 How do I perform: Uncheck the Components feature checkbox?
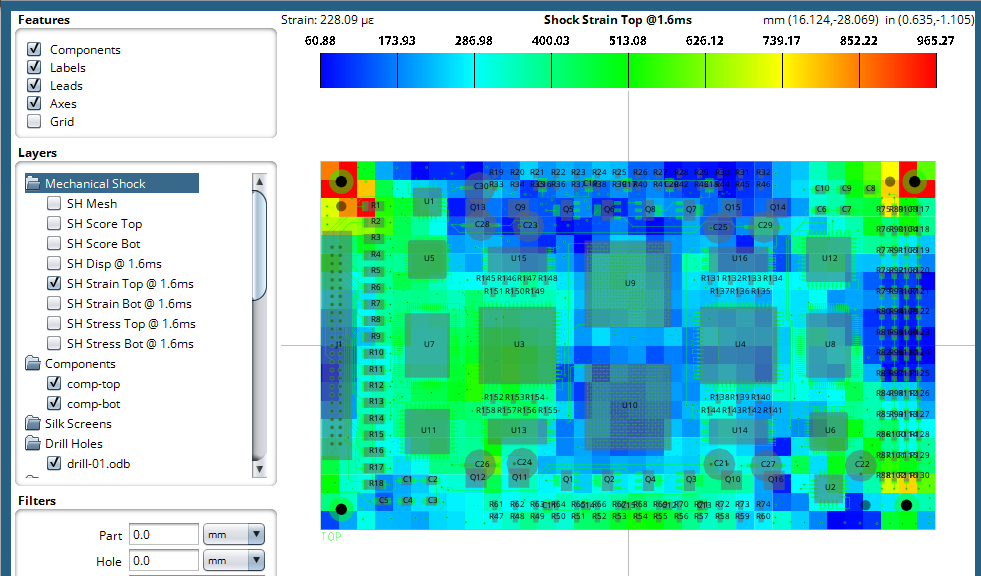[x=34, y=49]
